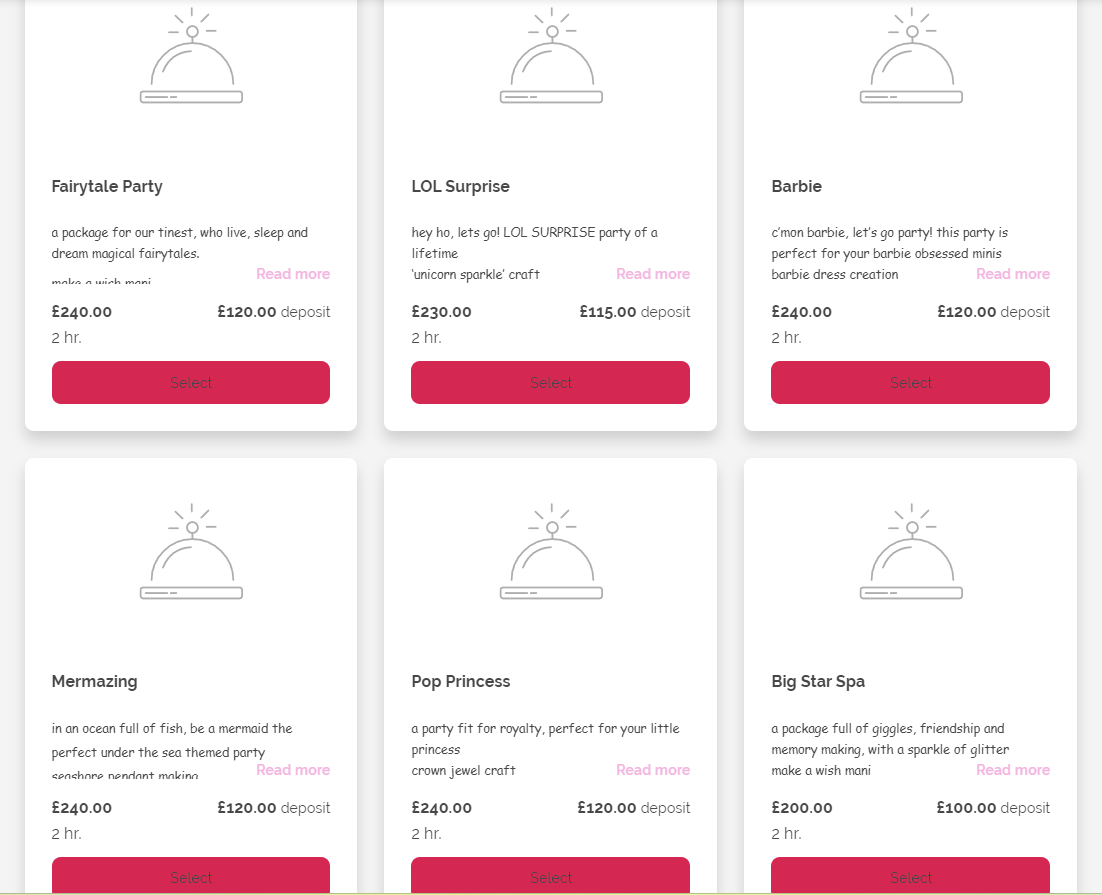The width and height of the screenshot is (1102, 895).
Task: Pick the Pop Princess package Select button
Action: (x=551, y=876)
